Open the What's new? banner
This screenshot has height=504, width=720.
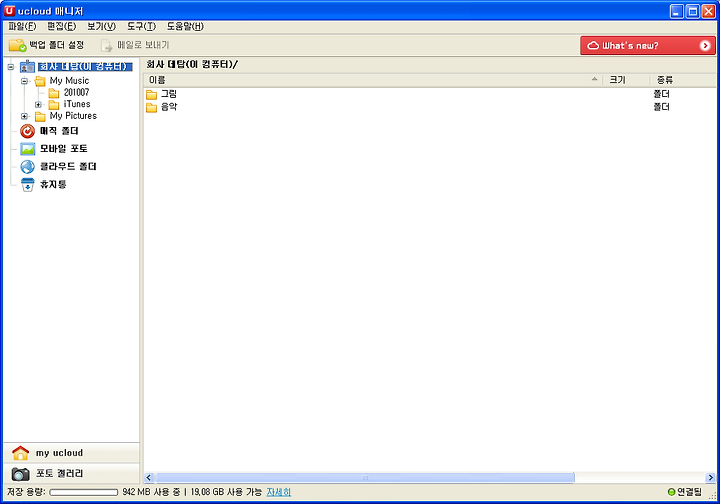click(647, 45)
